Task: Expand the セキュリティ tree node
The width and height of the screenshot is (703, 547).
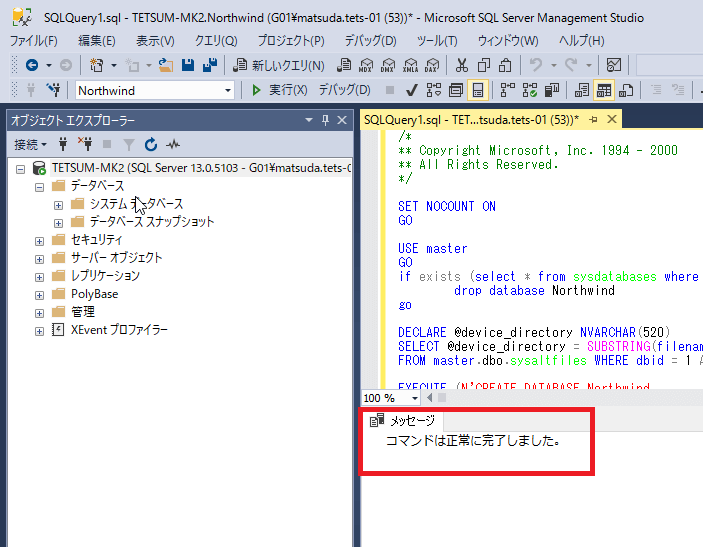Action: tap(40, 240)
